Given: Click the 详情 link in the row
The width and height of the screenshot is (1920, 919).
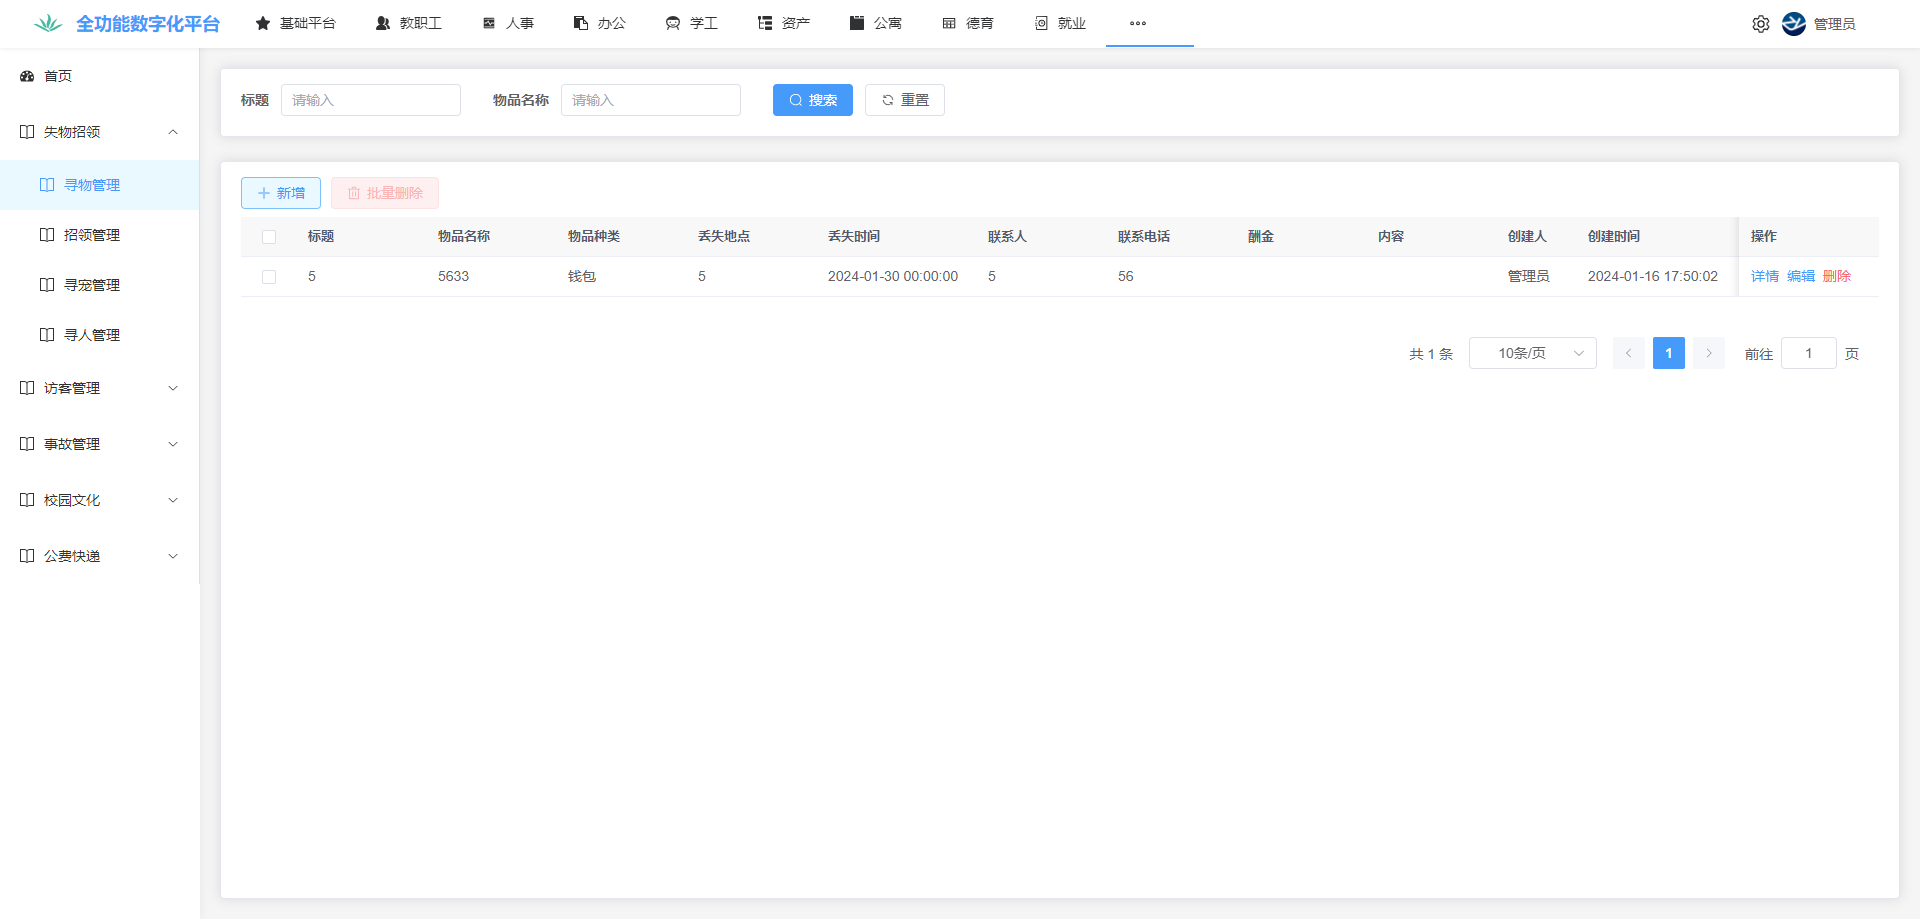Looking at the screenshot, I should click(x=1764, y=277).
